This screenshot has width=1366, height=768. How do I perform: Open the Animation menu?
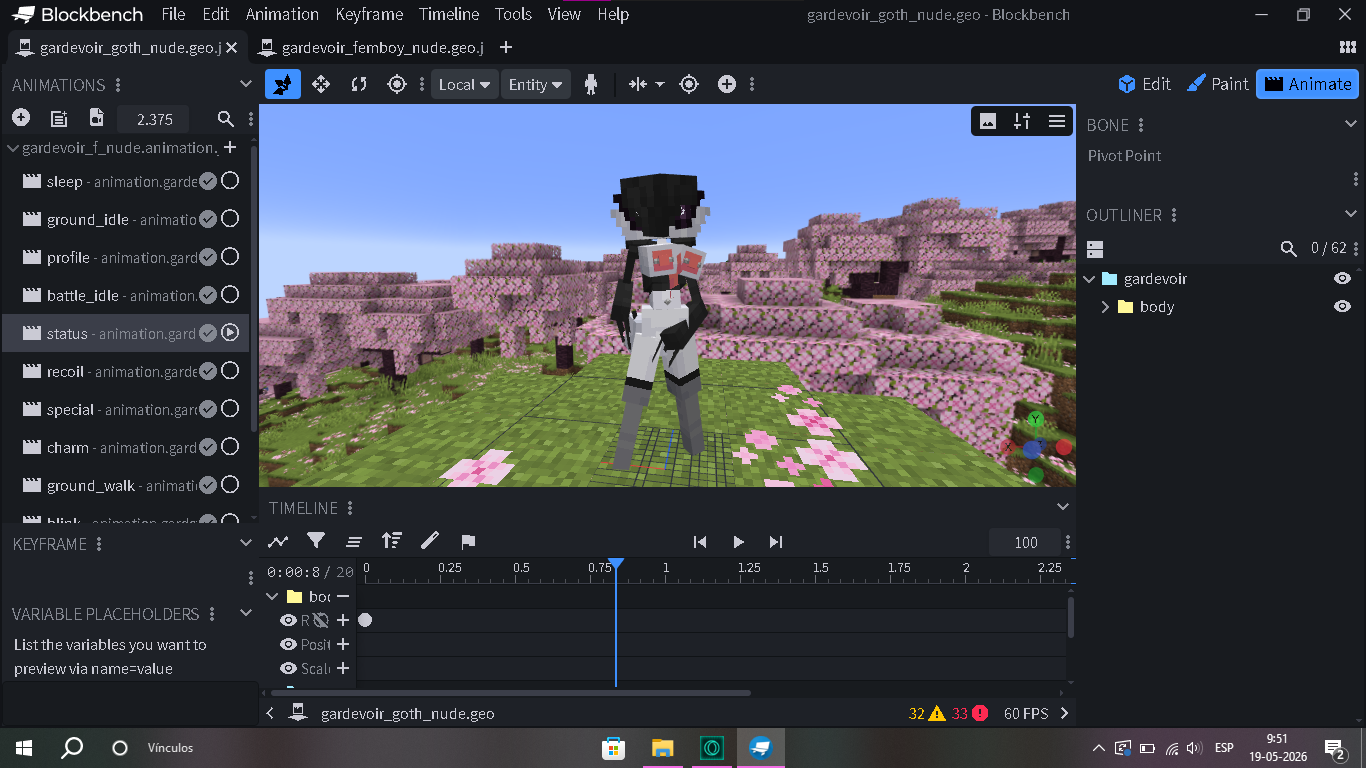pos(282,14)
